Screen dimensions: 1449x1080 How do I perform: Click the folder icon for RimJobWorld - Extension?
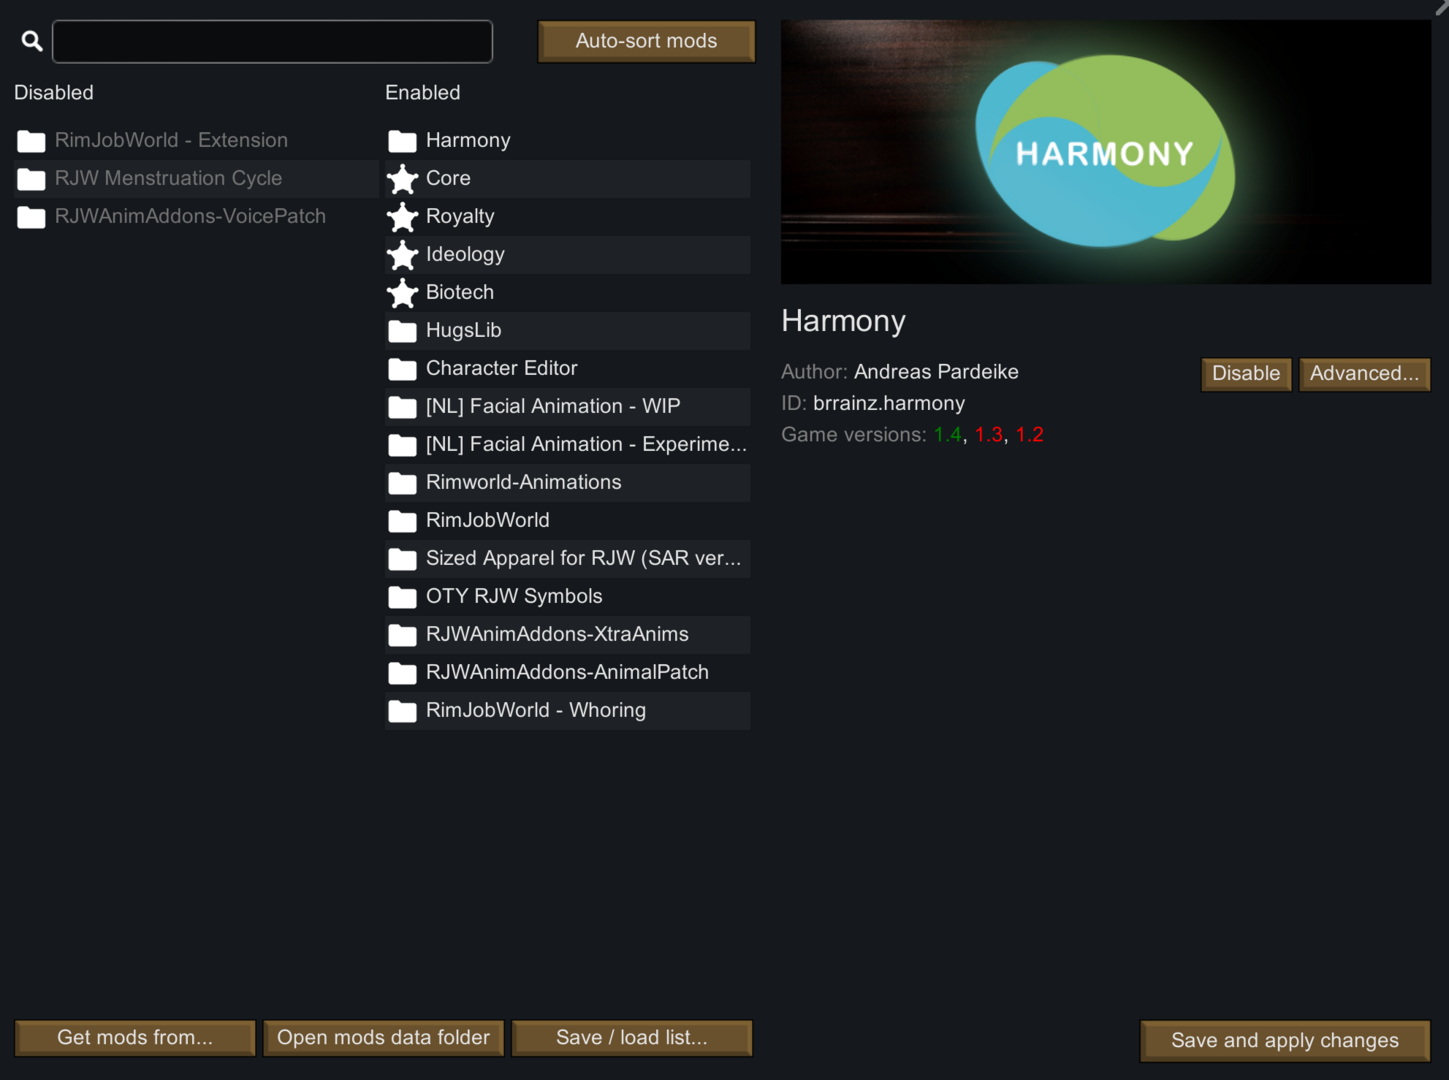(x=31, y=141)
